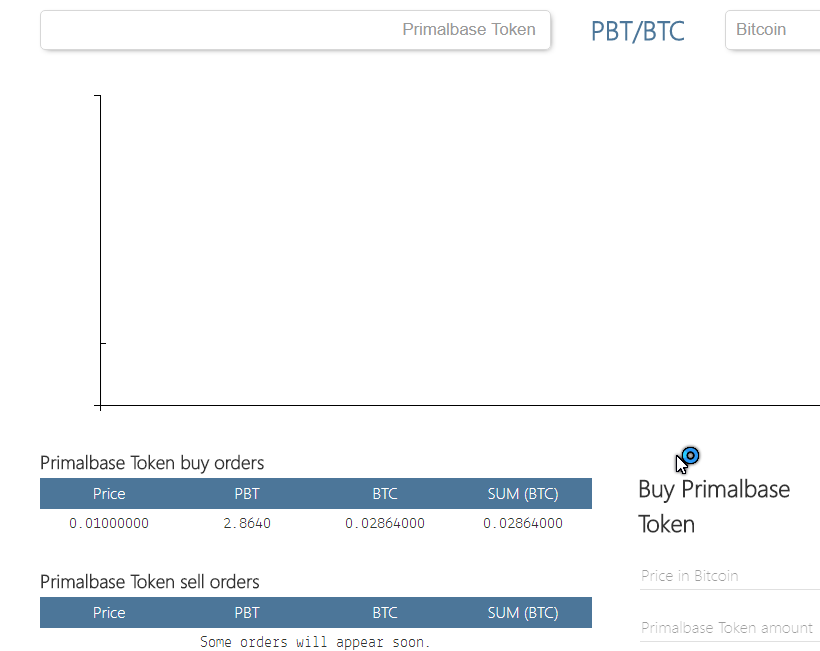The height and width of the screenshot is (651, 820).
Task: Click the PBT header in sell orders table
Action: (x=247, y=612)
